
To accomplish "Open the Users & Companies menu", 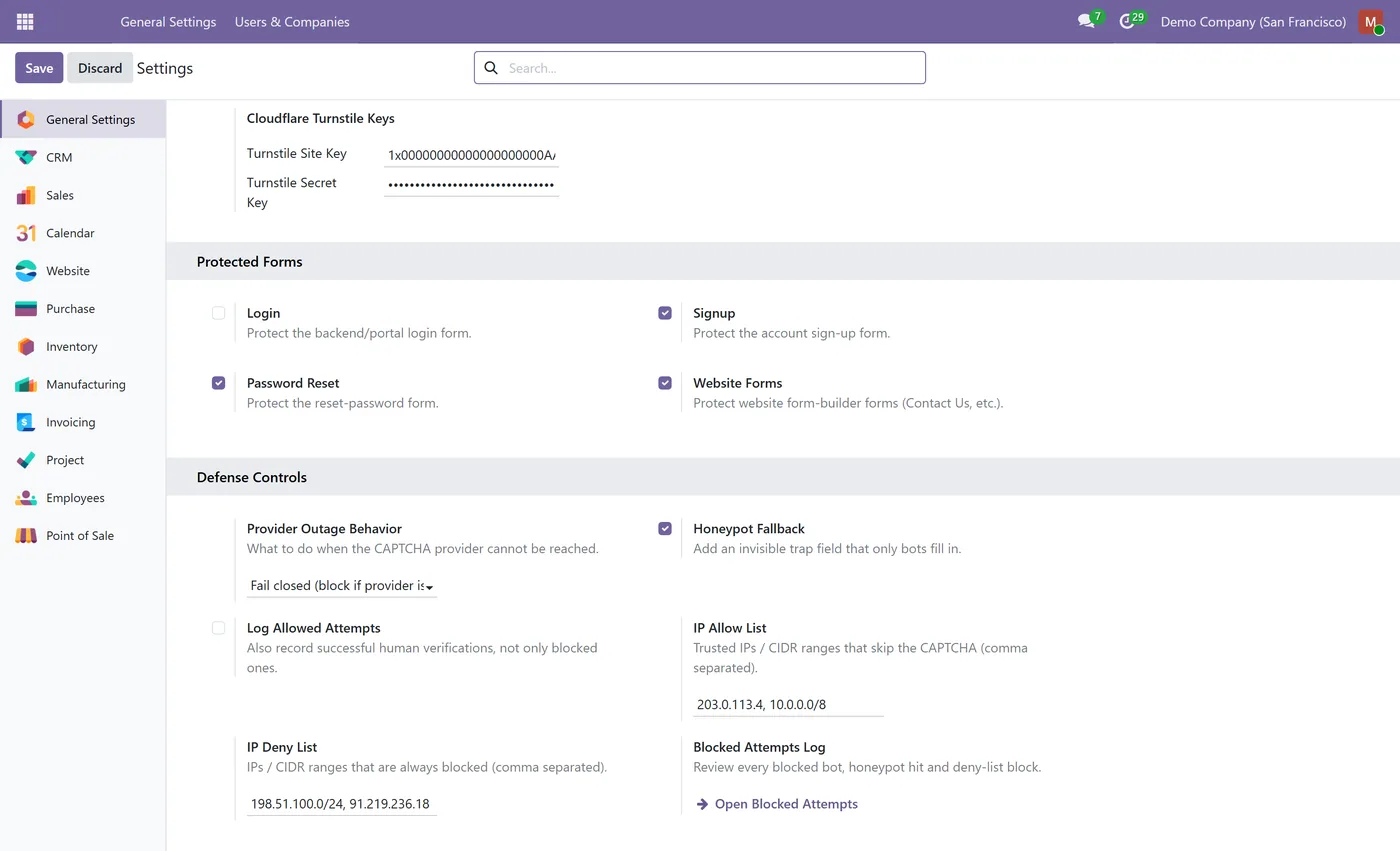I will [292, 22].
